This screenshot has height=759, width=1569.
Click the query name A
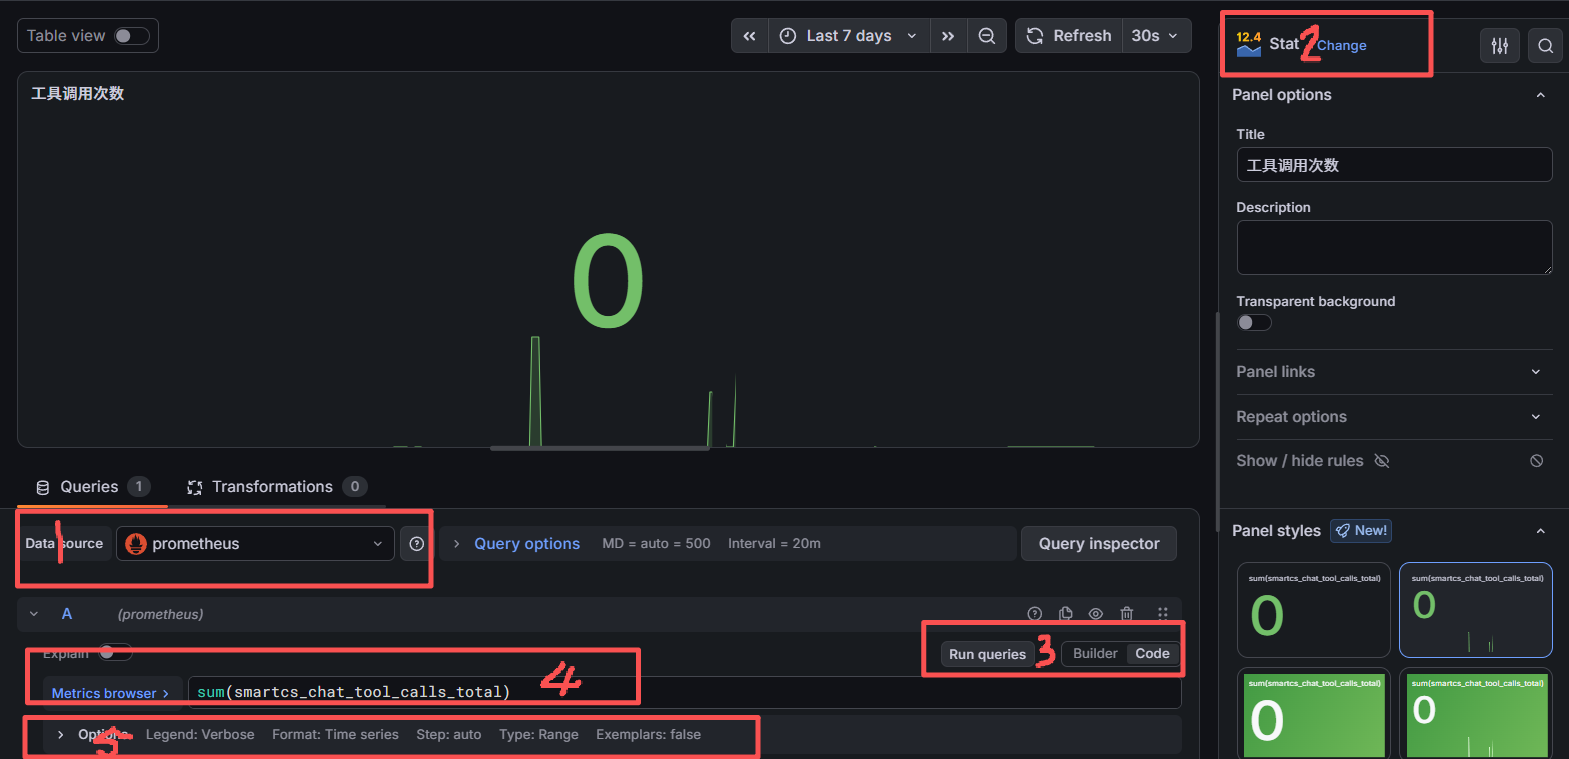click(x=67, y=614)
